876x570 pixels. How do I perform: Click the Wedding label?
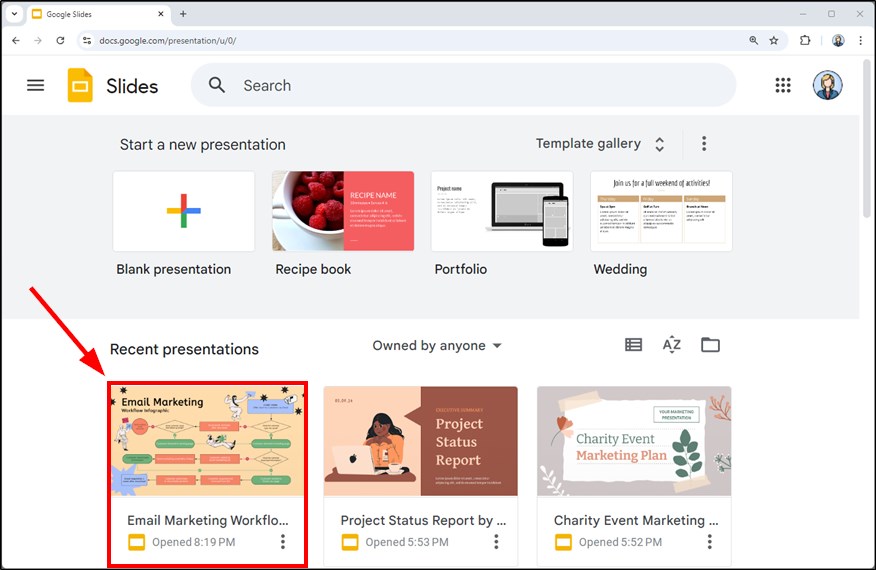[620, 269]
